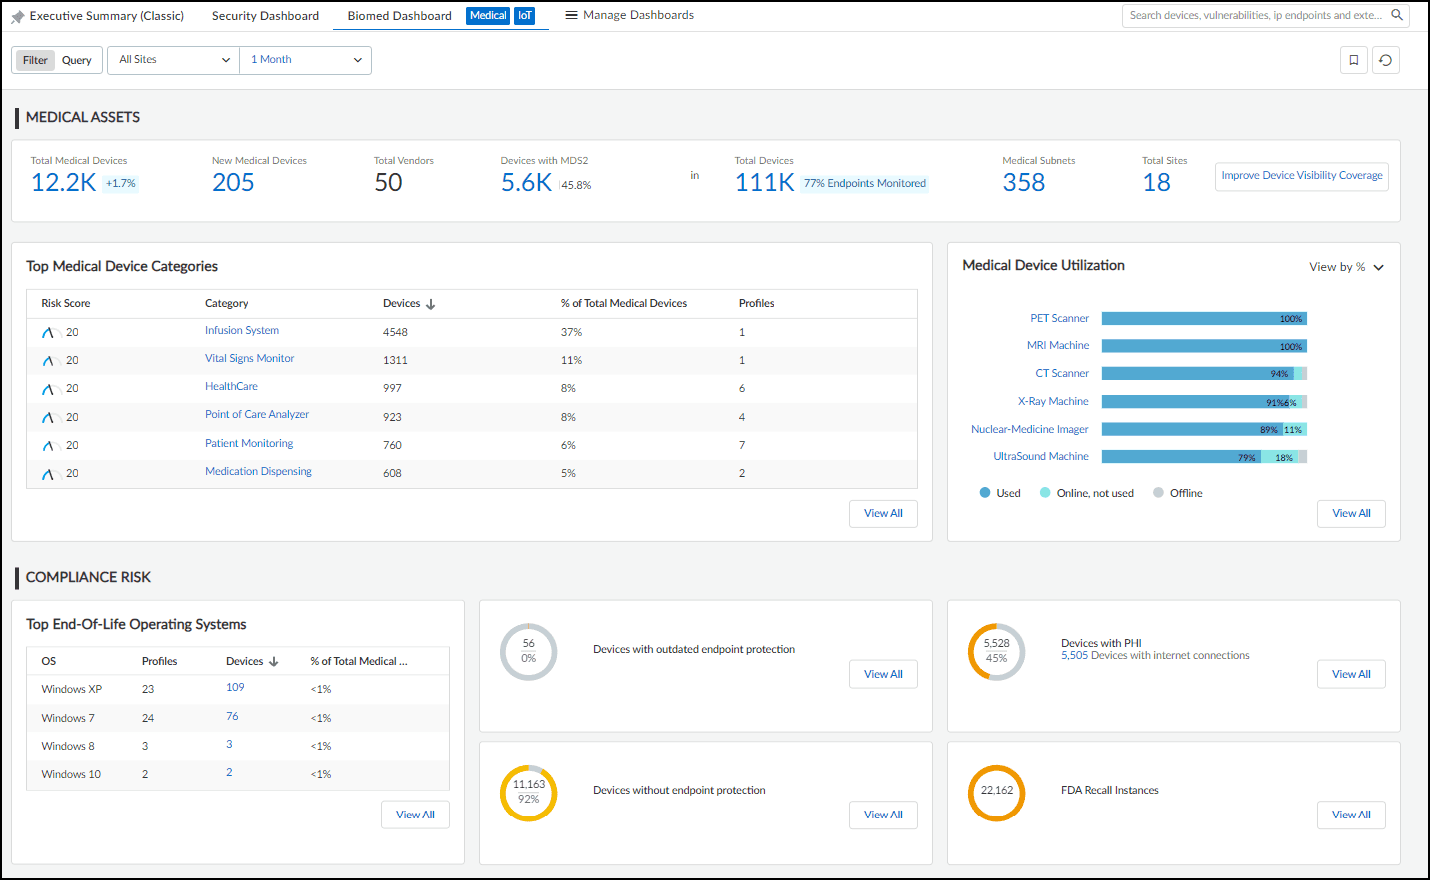
Task: Click the CT Scanner utilization bar
Action: click(x=1204, y=374)
